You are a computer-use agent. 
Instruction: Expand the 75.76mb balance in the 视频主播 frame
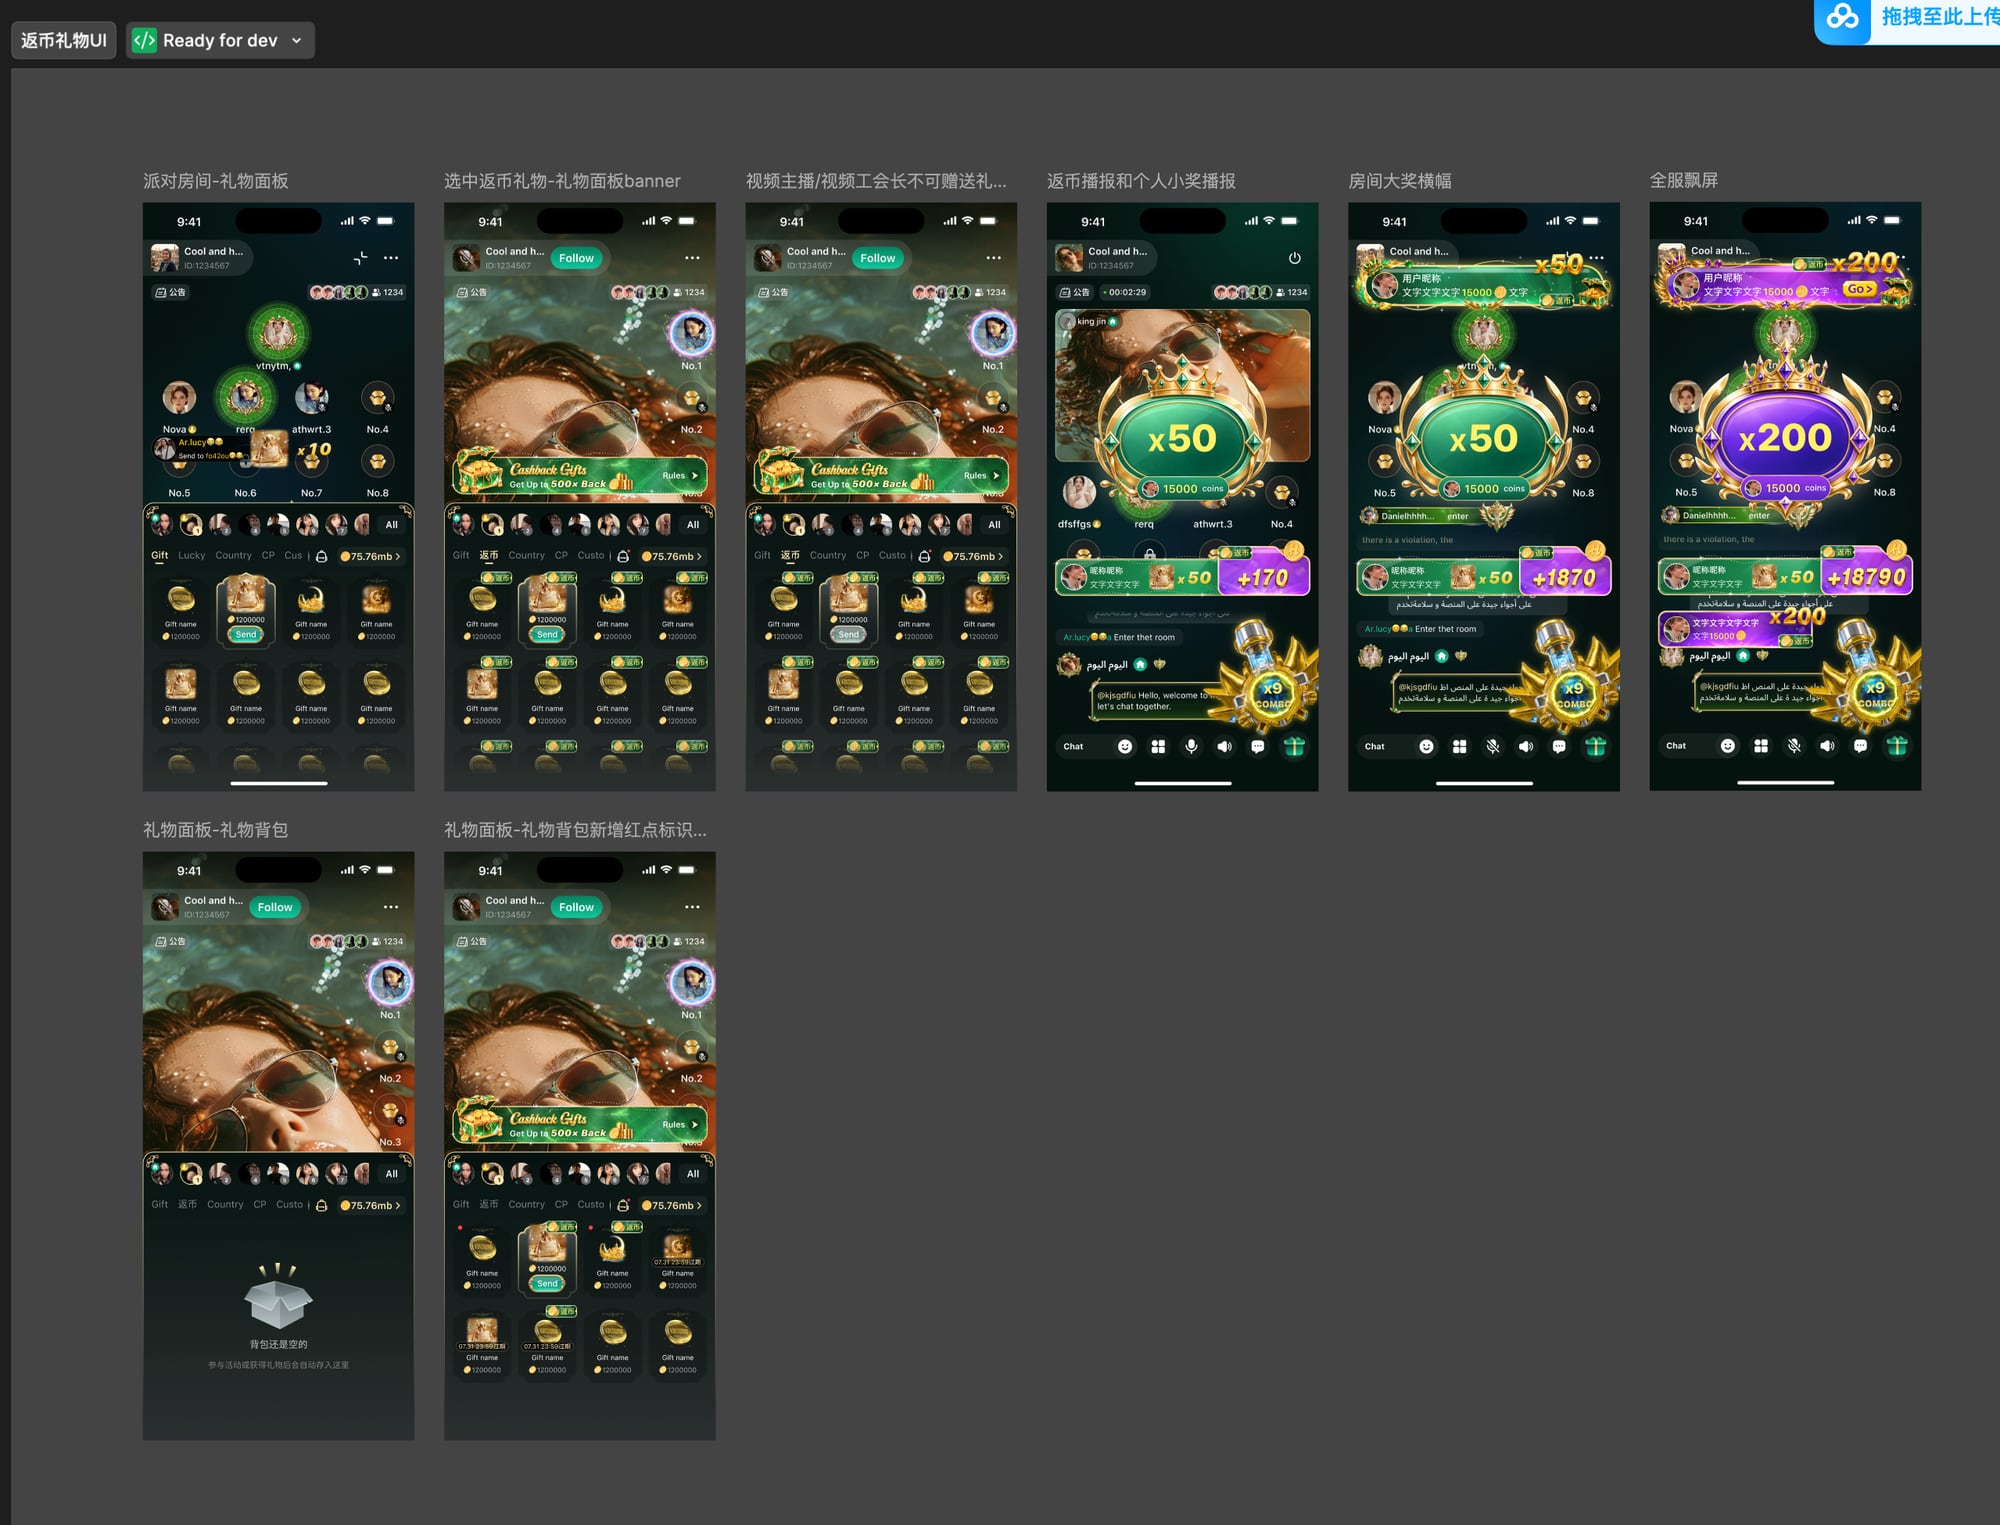tap(973, 557)
